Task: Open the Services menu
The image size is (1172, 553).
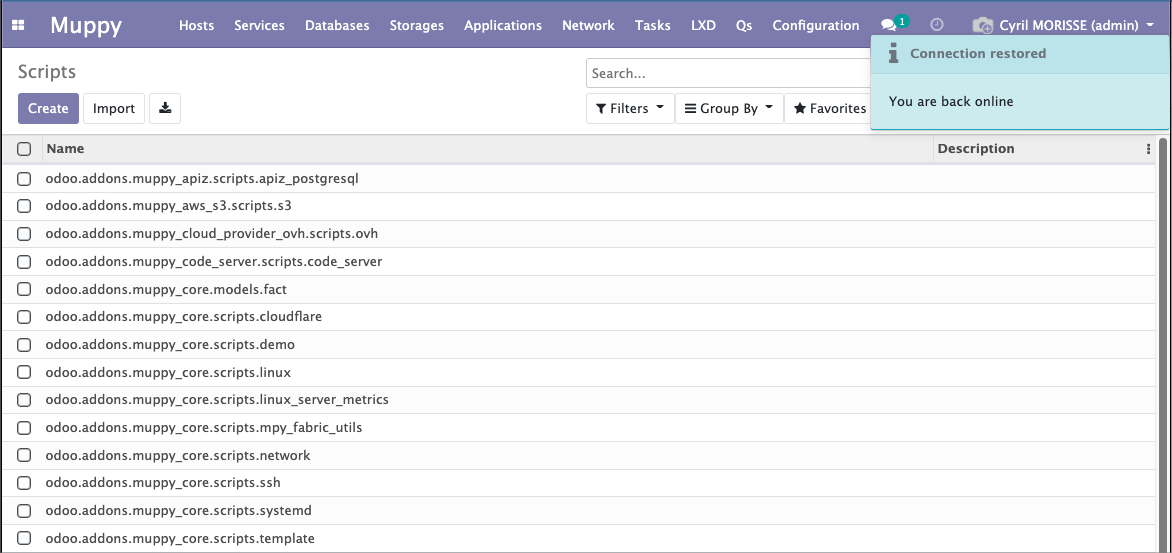Action: (x=259, y=25)
